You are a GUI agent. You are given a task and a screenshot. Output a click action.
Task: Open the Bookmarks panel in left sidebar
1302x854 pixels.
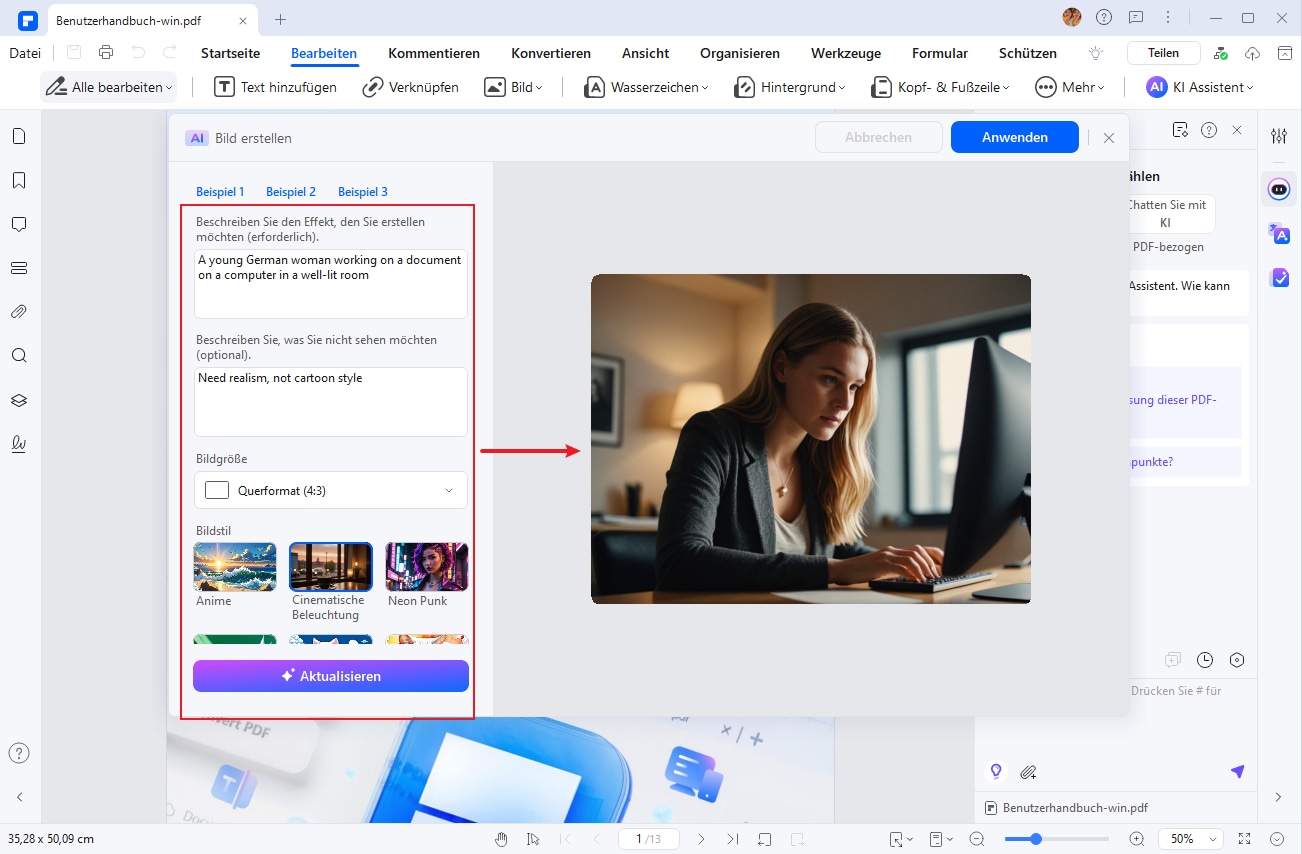click(19, 181)
